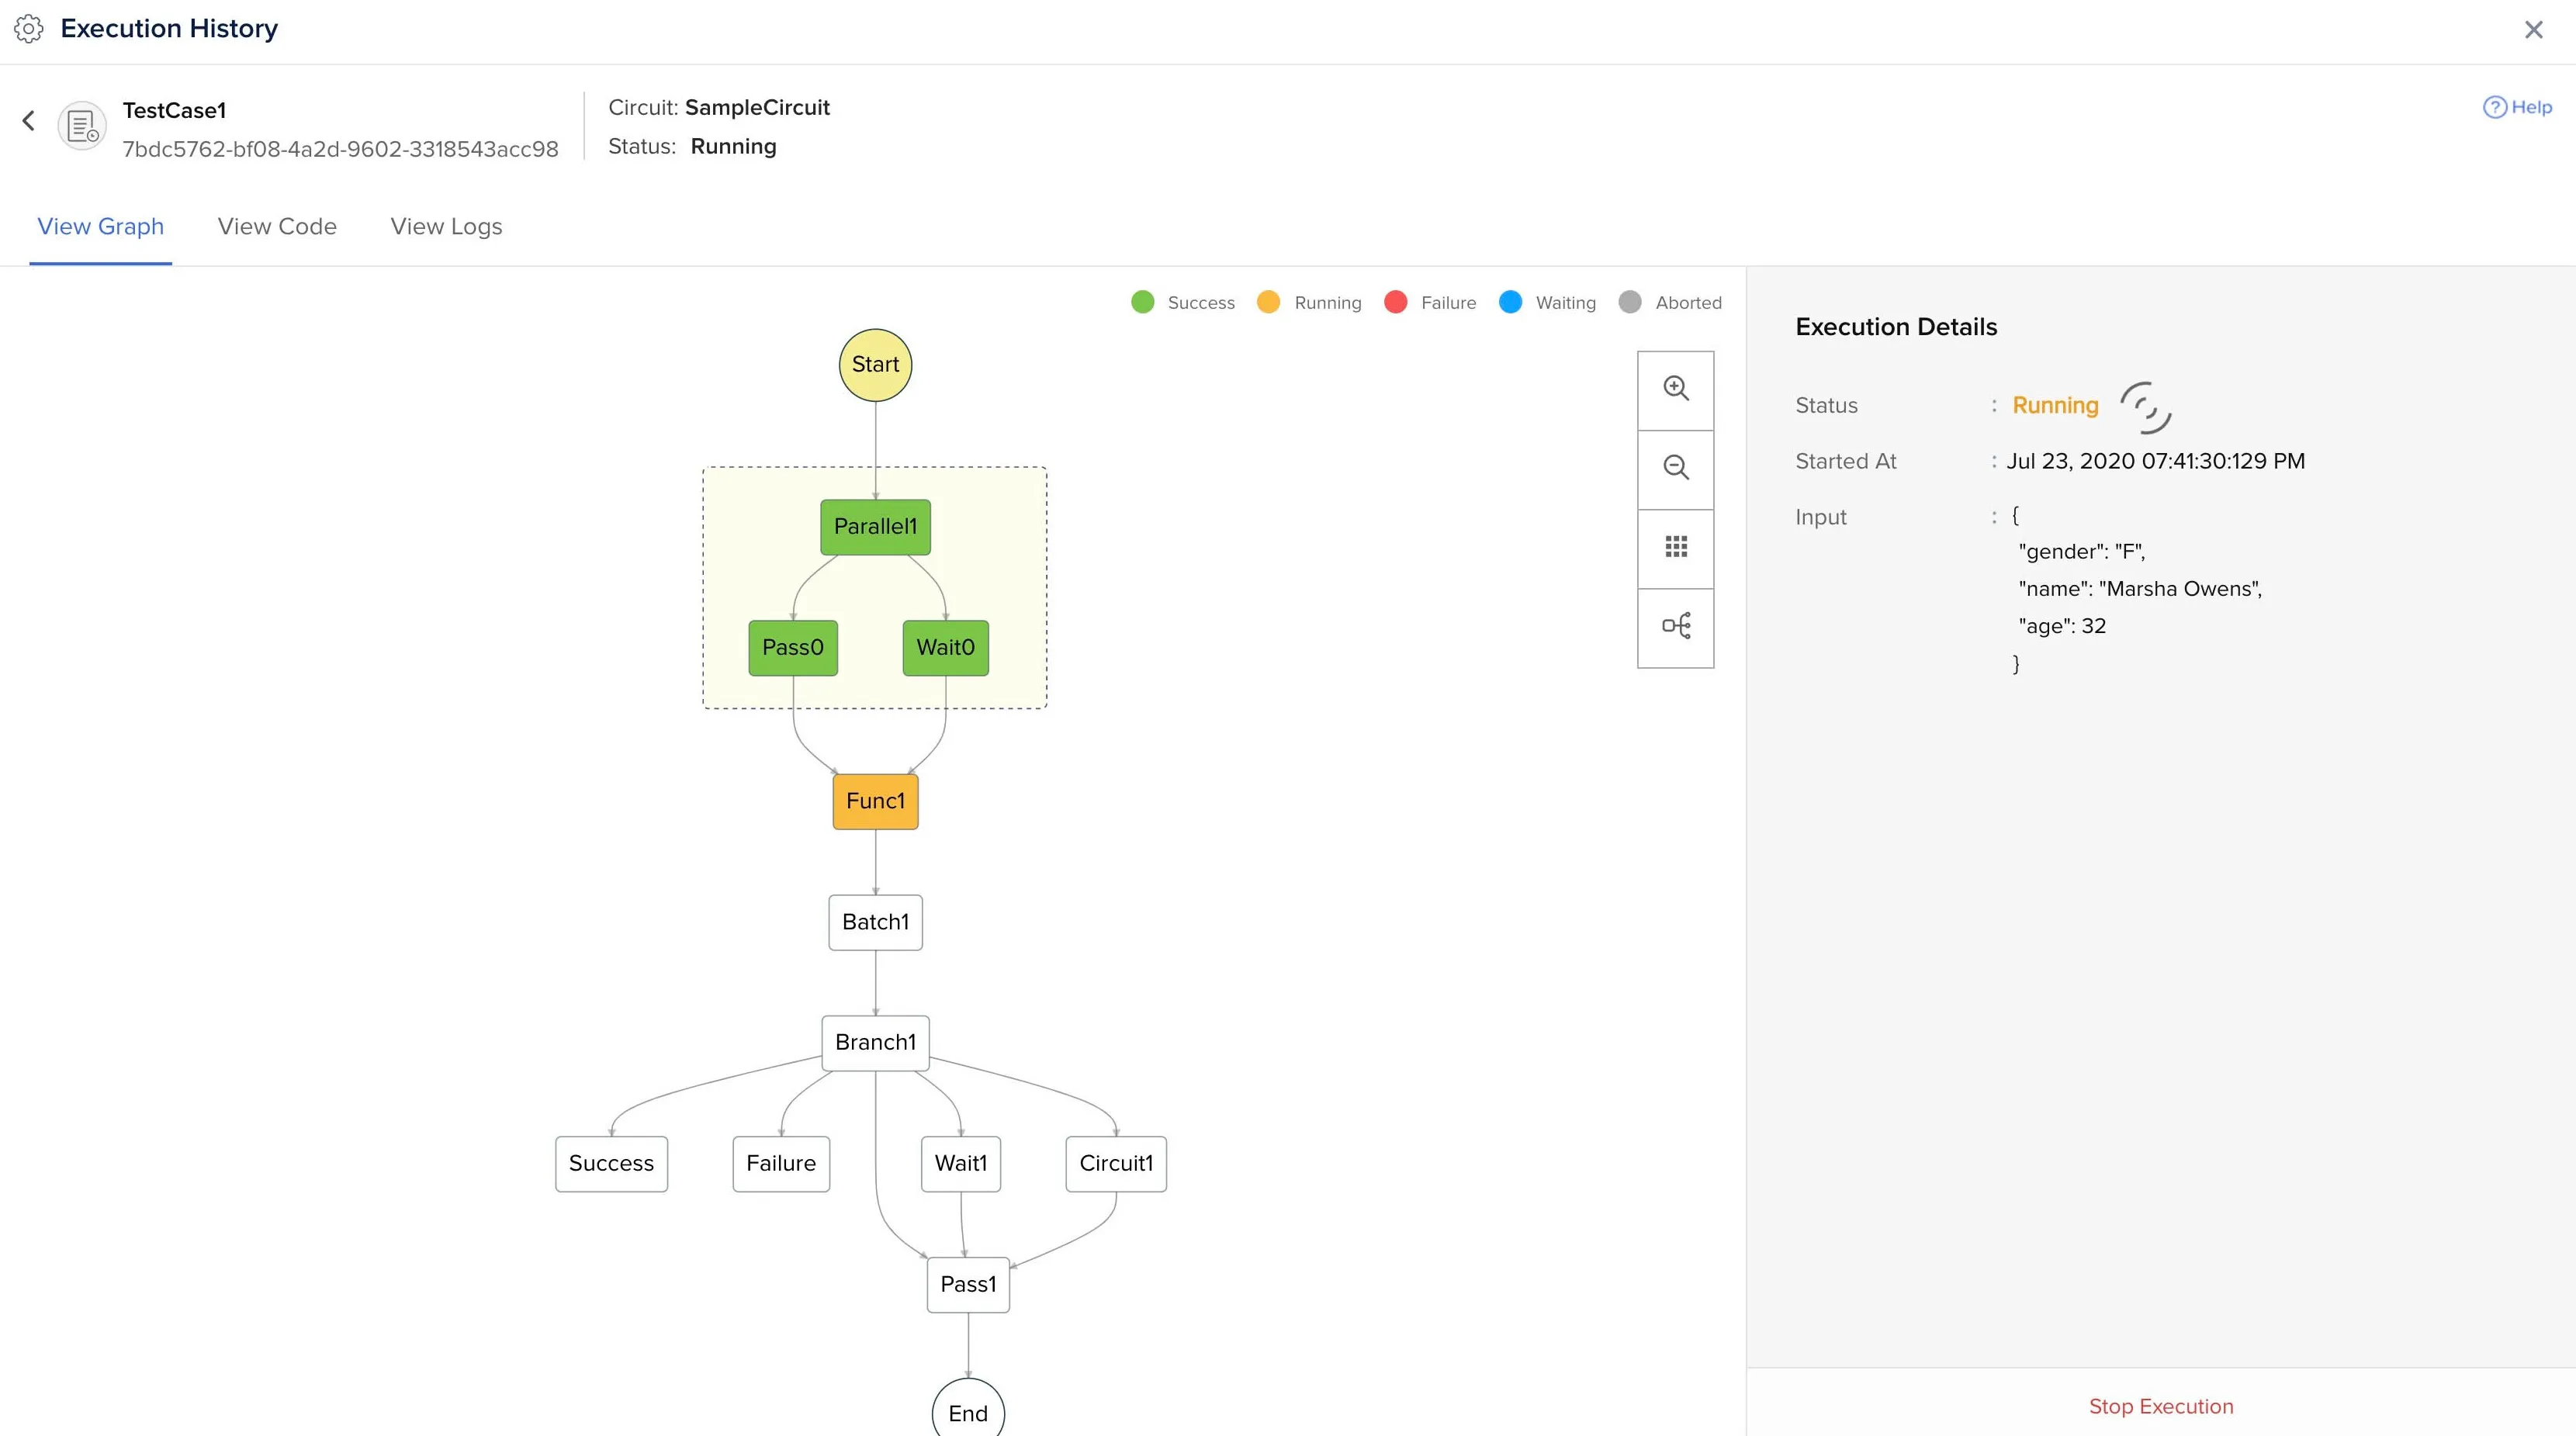Viewport: 2576px width, 1436px height.
Task: Click the red Failure legend dot
Action: [1395, 302]
